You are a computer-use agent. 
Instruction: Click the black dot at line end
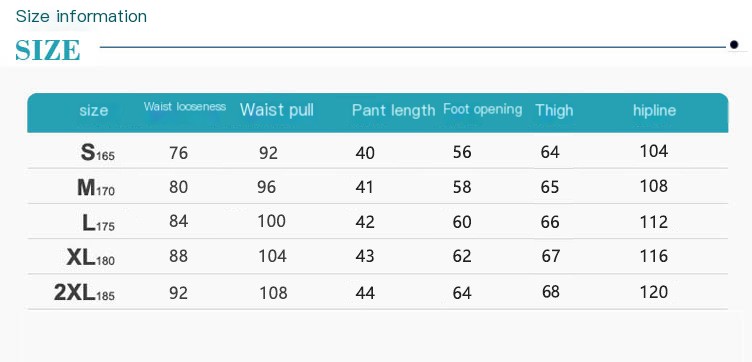(x=734, y=45)
